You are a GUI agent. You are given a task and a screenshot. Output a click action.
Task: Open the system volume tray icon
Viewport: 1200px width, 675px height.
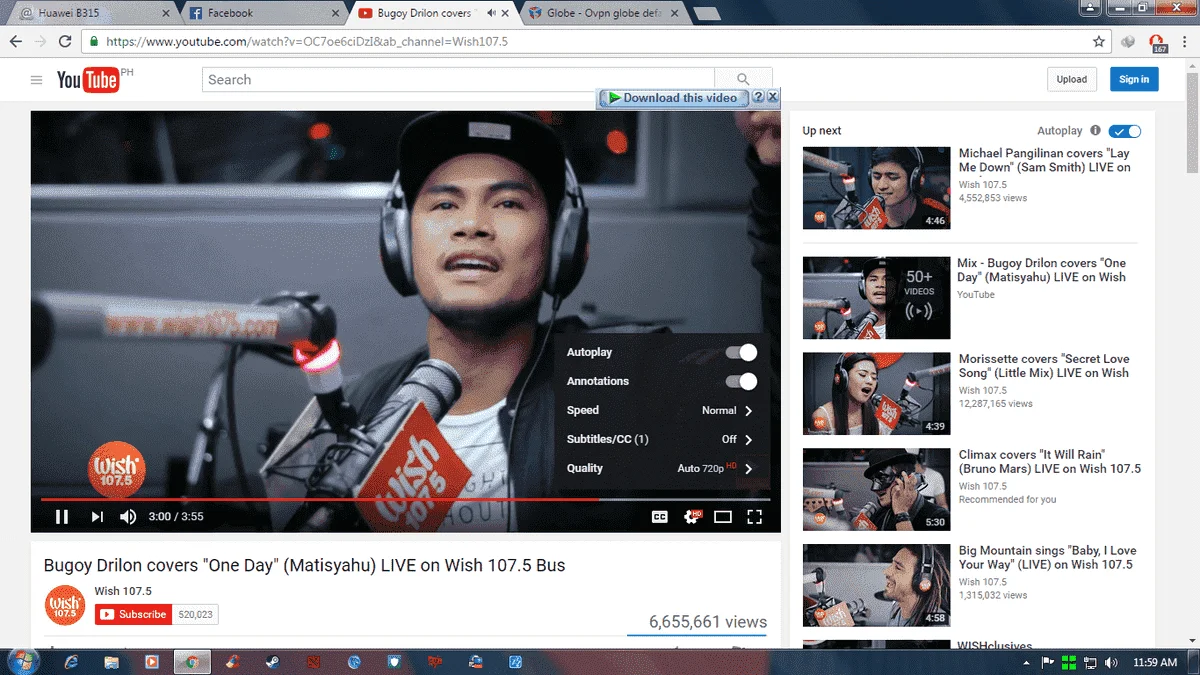pyautogui.click(x=1111, y=662)
